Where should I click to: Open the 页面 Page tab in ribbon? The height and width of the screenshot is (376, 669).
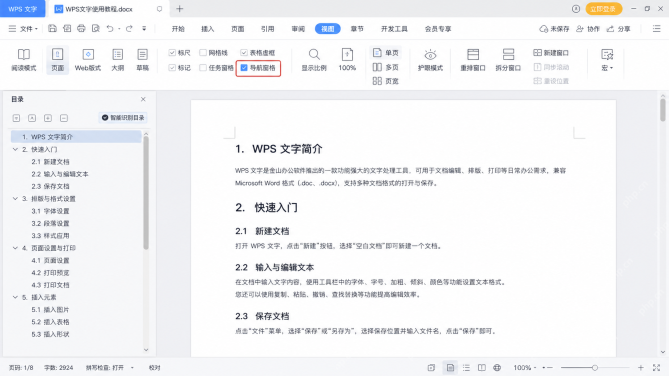238,29
